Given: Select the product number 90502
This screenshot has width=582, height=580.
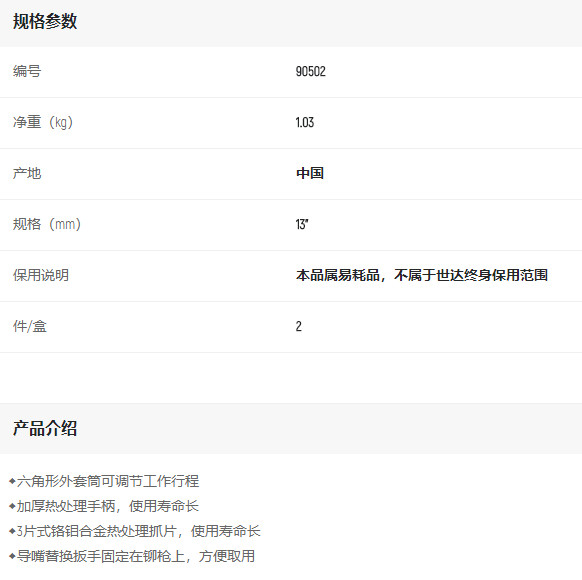Looking at the screenshot, I should pos(310,71).
